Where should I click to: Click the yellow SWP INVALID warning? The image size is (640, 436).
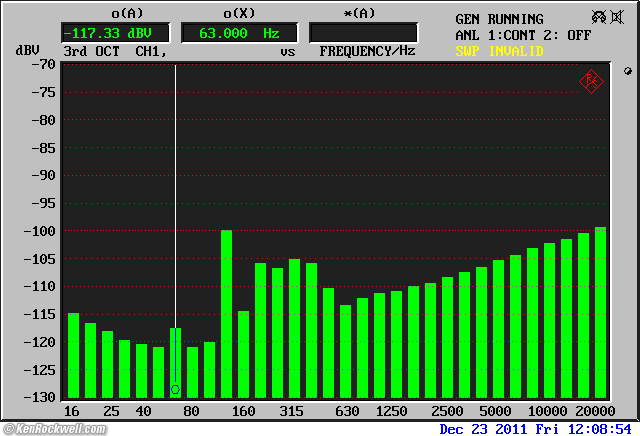click(x=499, y=50)
